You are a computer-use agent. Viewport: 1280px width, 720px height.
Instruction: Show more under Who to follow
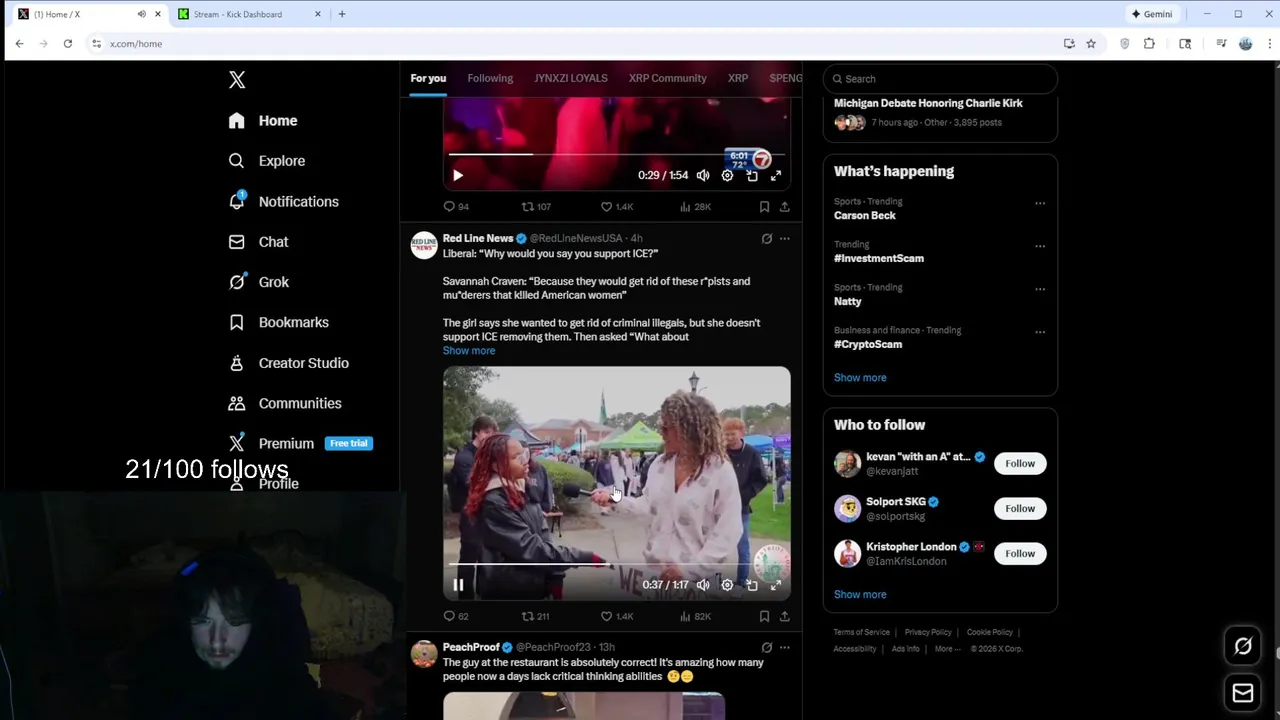pyautogui.click(x=860, y=595)
